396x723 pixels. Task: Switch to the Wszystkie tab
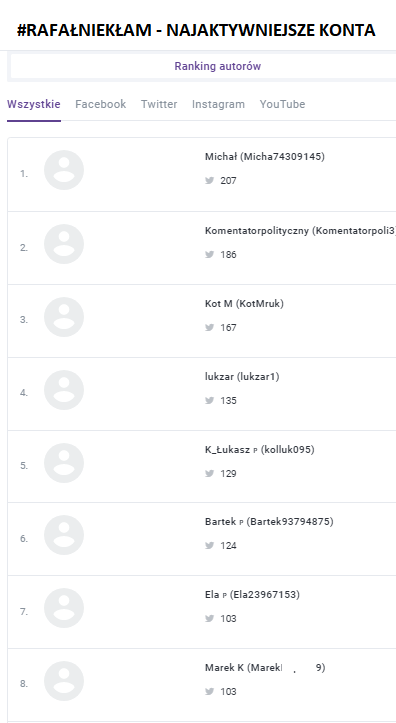point(34,104)
